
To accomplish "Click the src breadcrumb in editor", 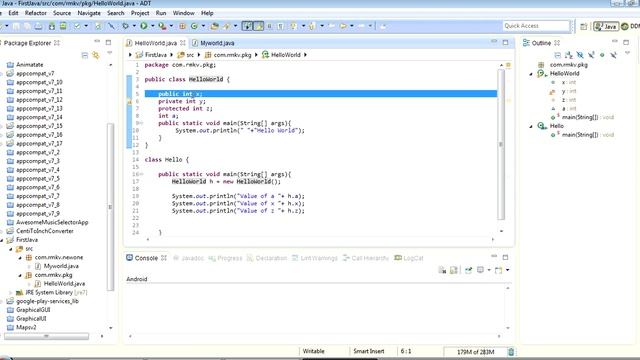I will pos(186,55).
